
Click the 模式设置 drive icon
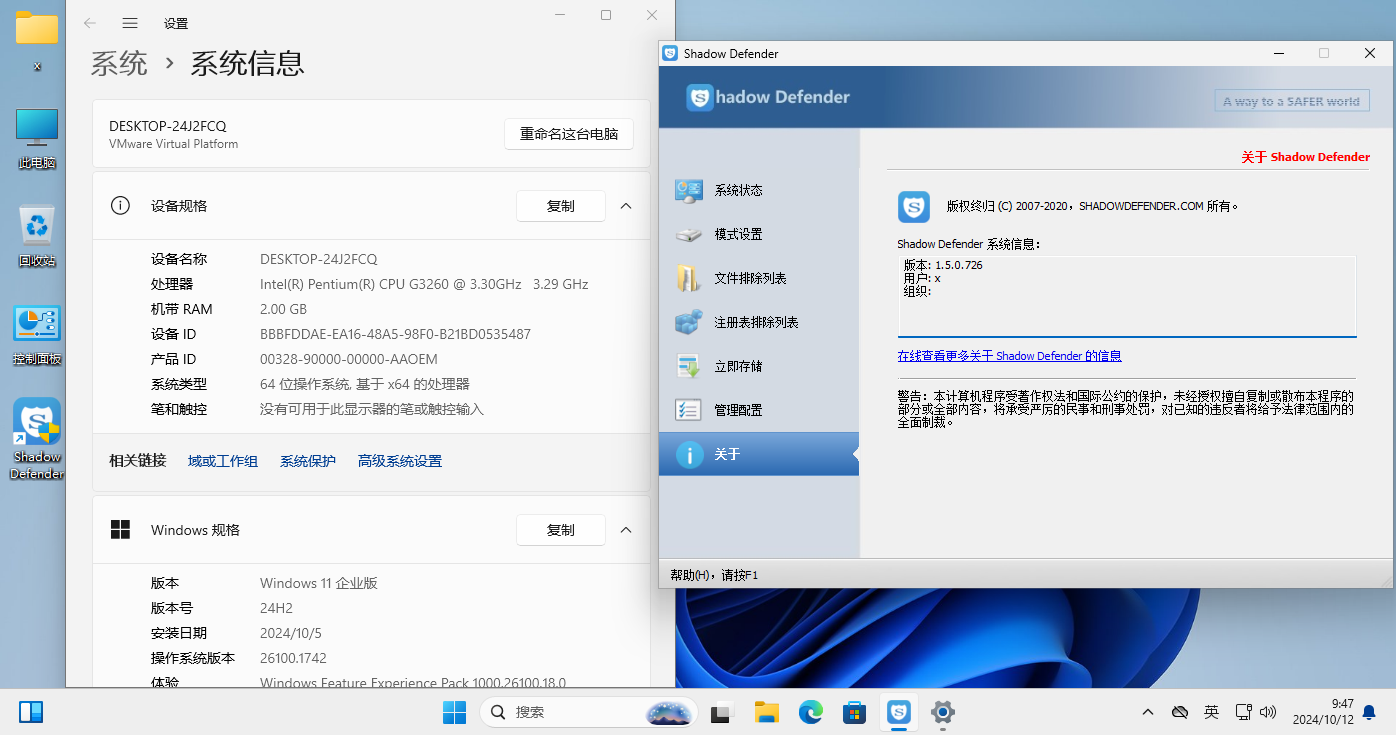coord(689,235)
